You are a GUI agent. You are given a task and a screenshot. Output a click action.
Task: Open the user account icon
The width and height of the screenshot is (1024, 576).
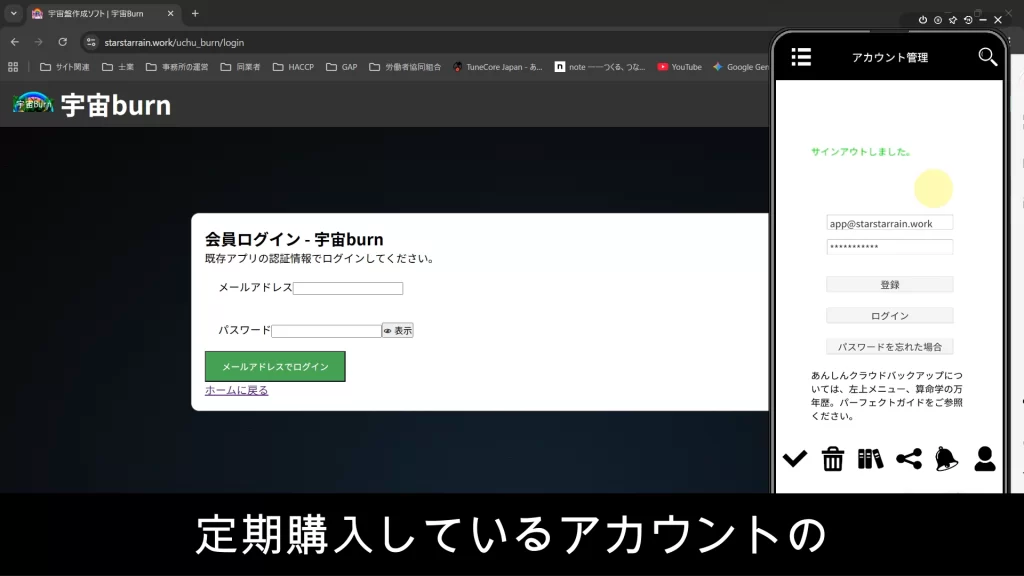(984, 459)
